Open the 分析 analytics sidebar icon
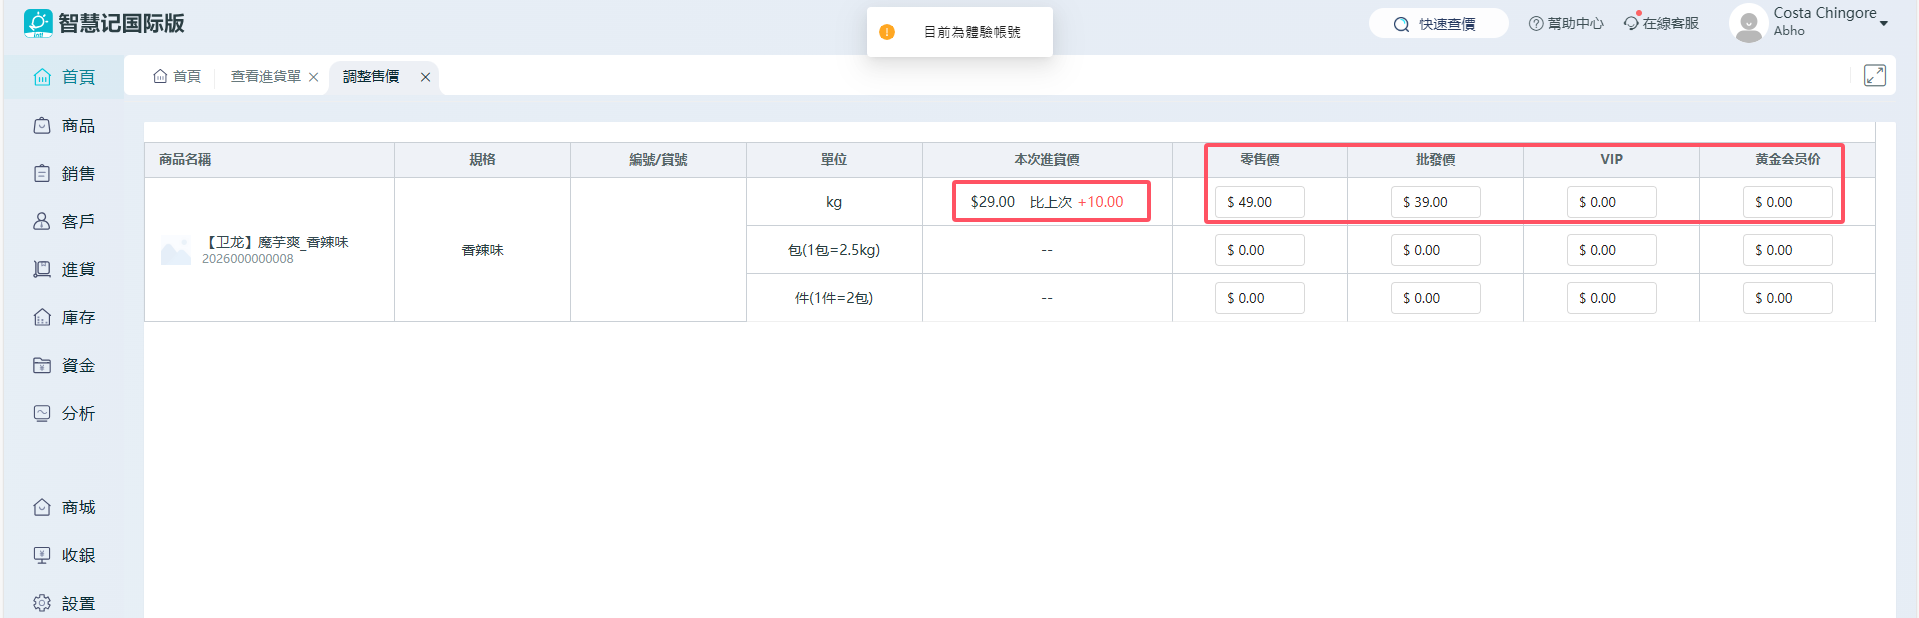1919x618 pixels. coord(42,413)
